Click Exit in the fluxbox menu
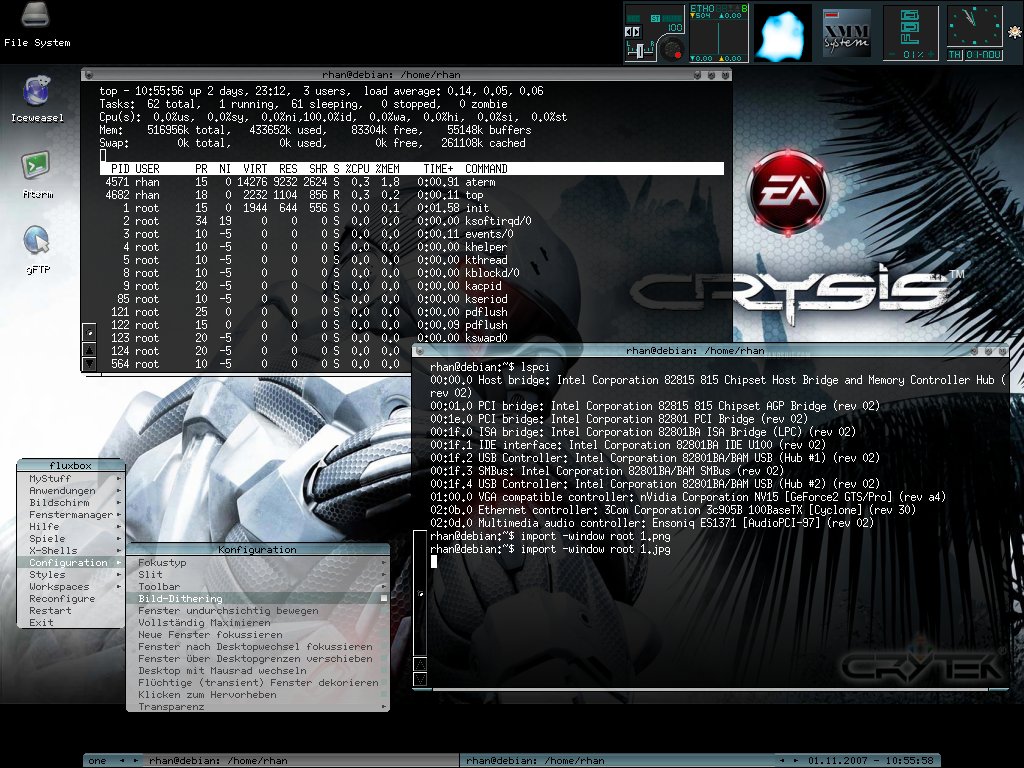This screenshot has width=1024, height=768. click(42, 622)
